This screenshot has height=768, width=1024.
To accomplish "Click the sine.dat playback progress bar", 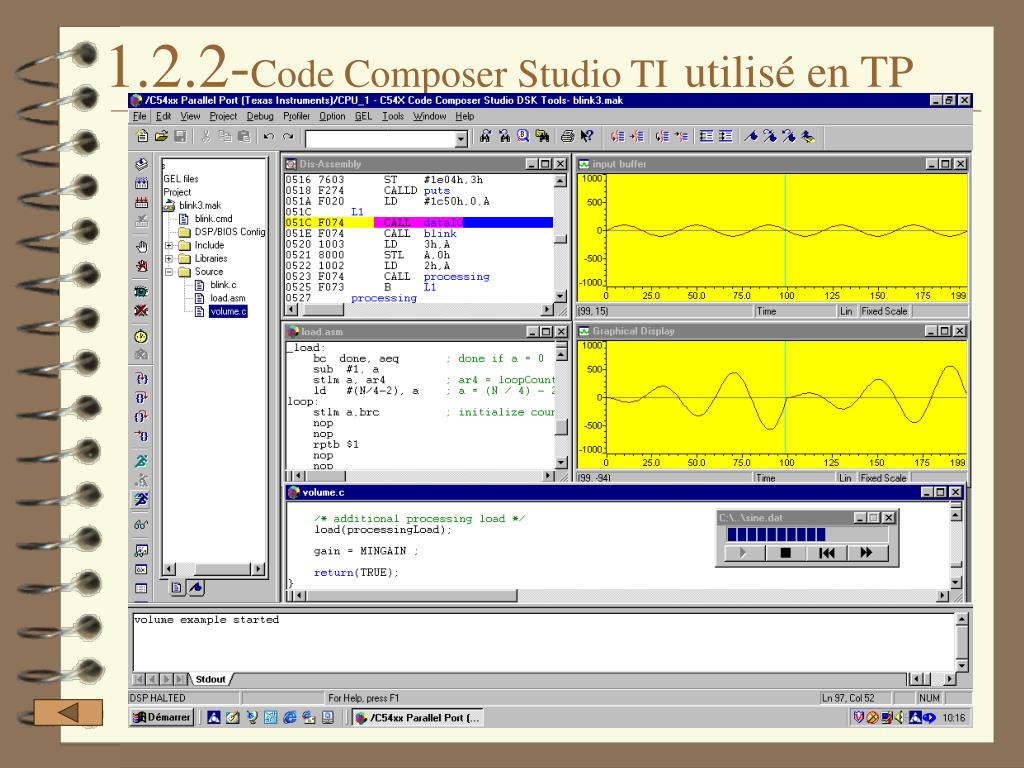I will pyautogui.click(x=807, y=535).
